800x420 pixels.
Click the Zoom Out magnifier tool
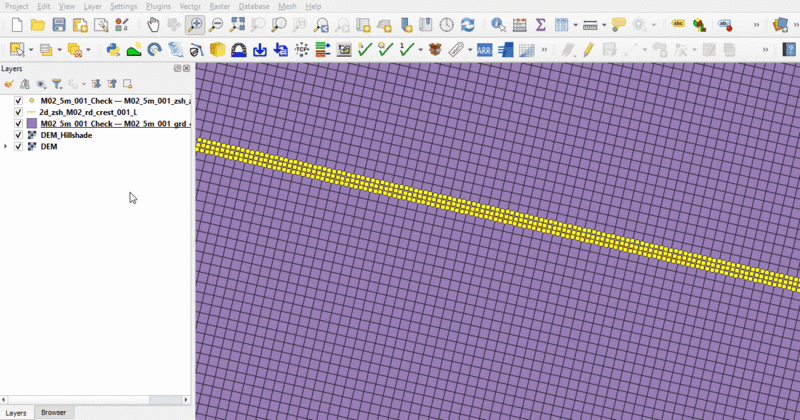point(216,24)
